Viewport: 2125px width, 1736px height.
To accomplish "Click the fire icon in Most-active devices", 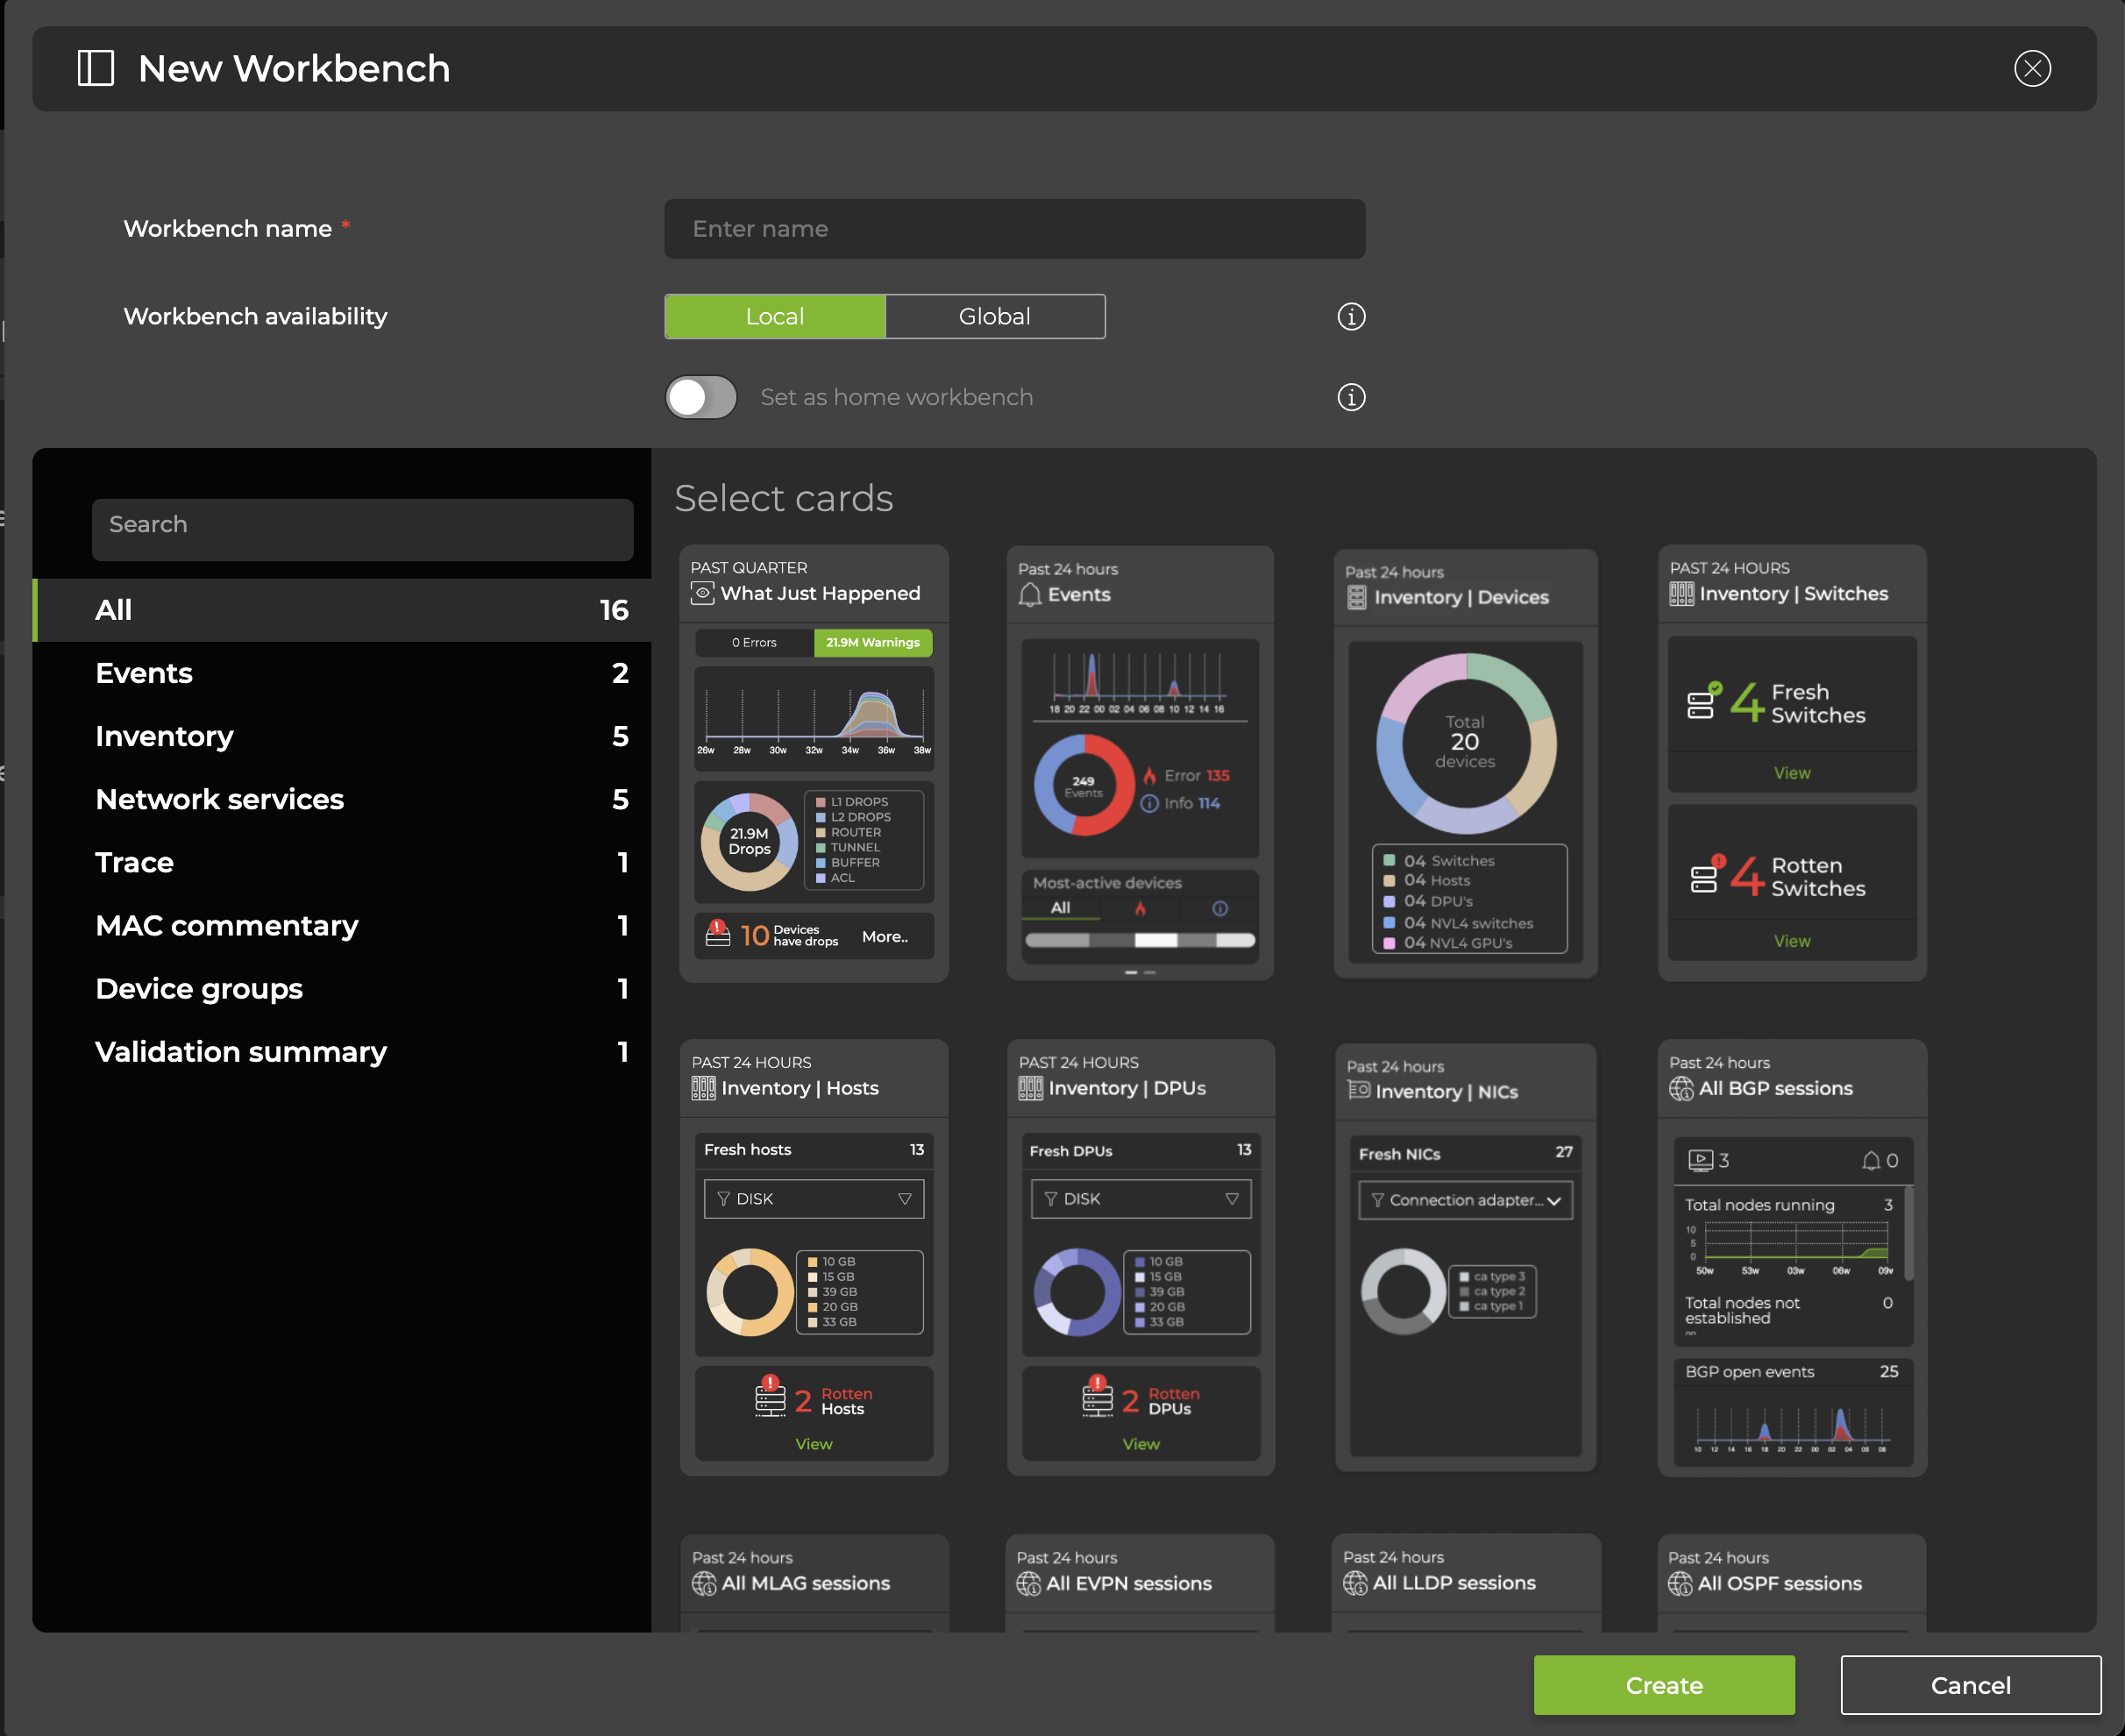I will [x=1140, y=907].
